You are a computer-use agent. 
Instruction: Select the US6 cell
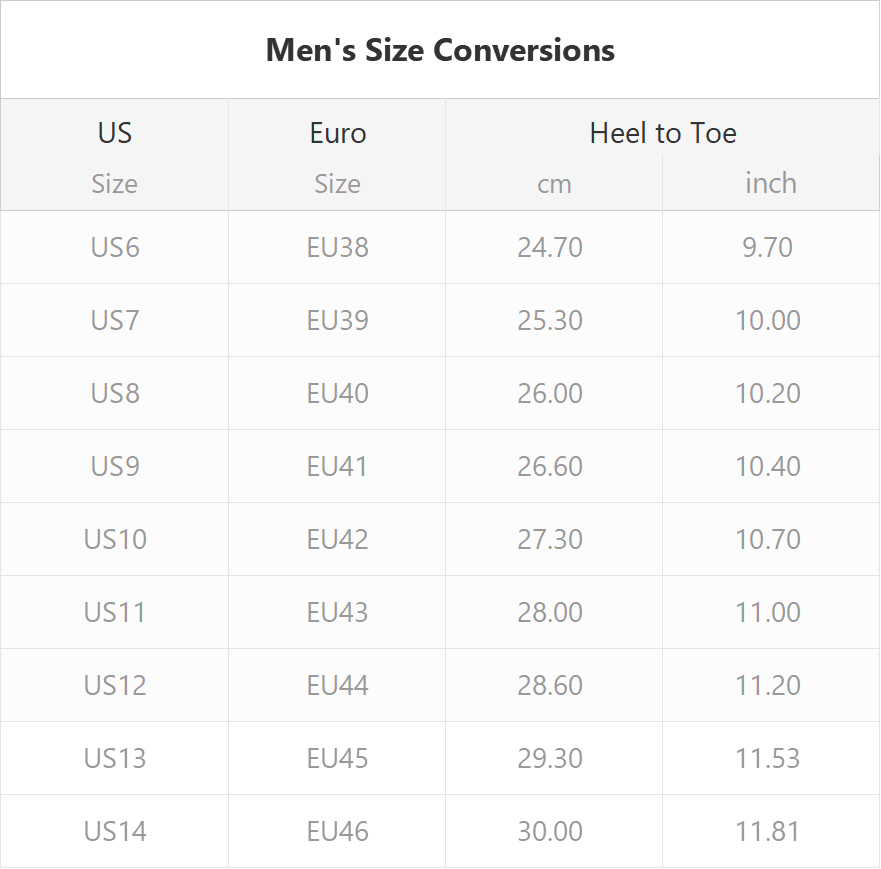pos(115,247)
